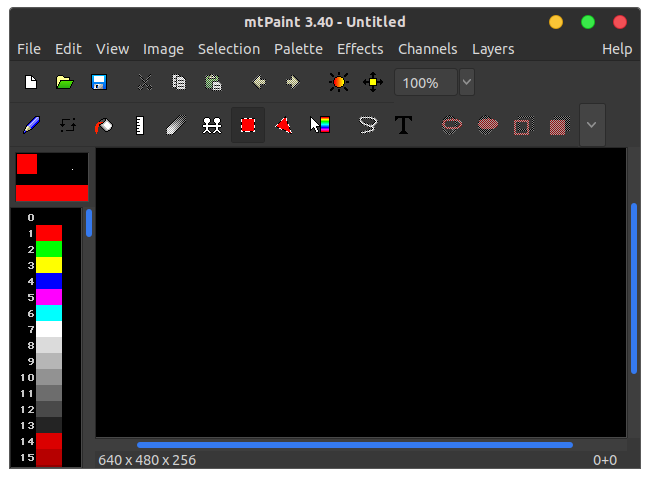
Task: Select the Smudge tool
Action: pyautogui.click(x=176, y=125)
